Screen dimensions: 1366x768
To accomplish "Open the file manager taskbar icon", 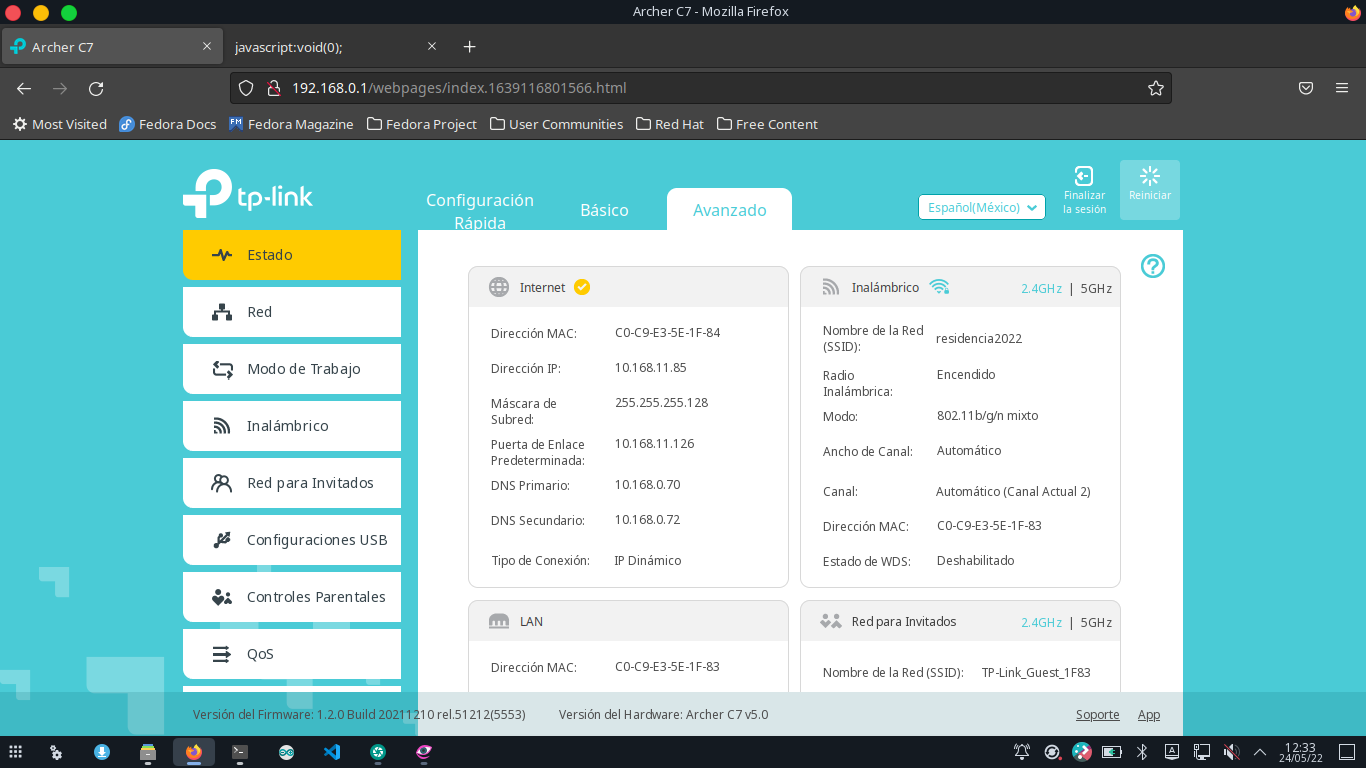I will [148, 752].
